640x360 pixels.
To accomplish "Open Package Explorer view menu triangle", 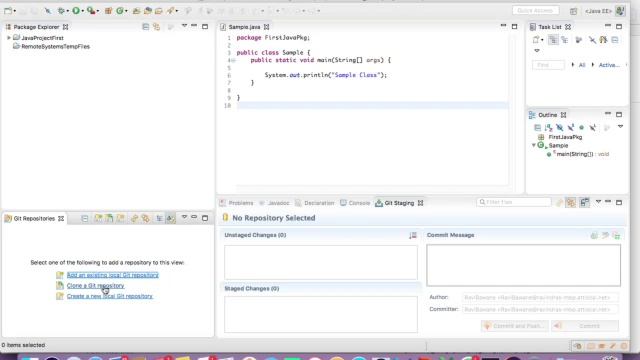I will click(184, 26).
